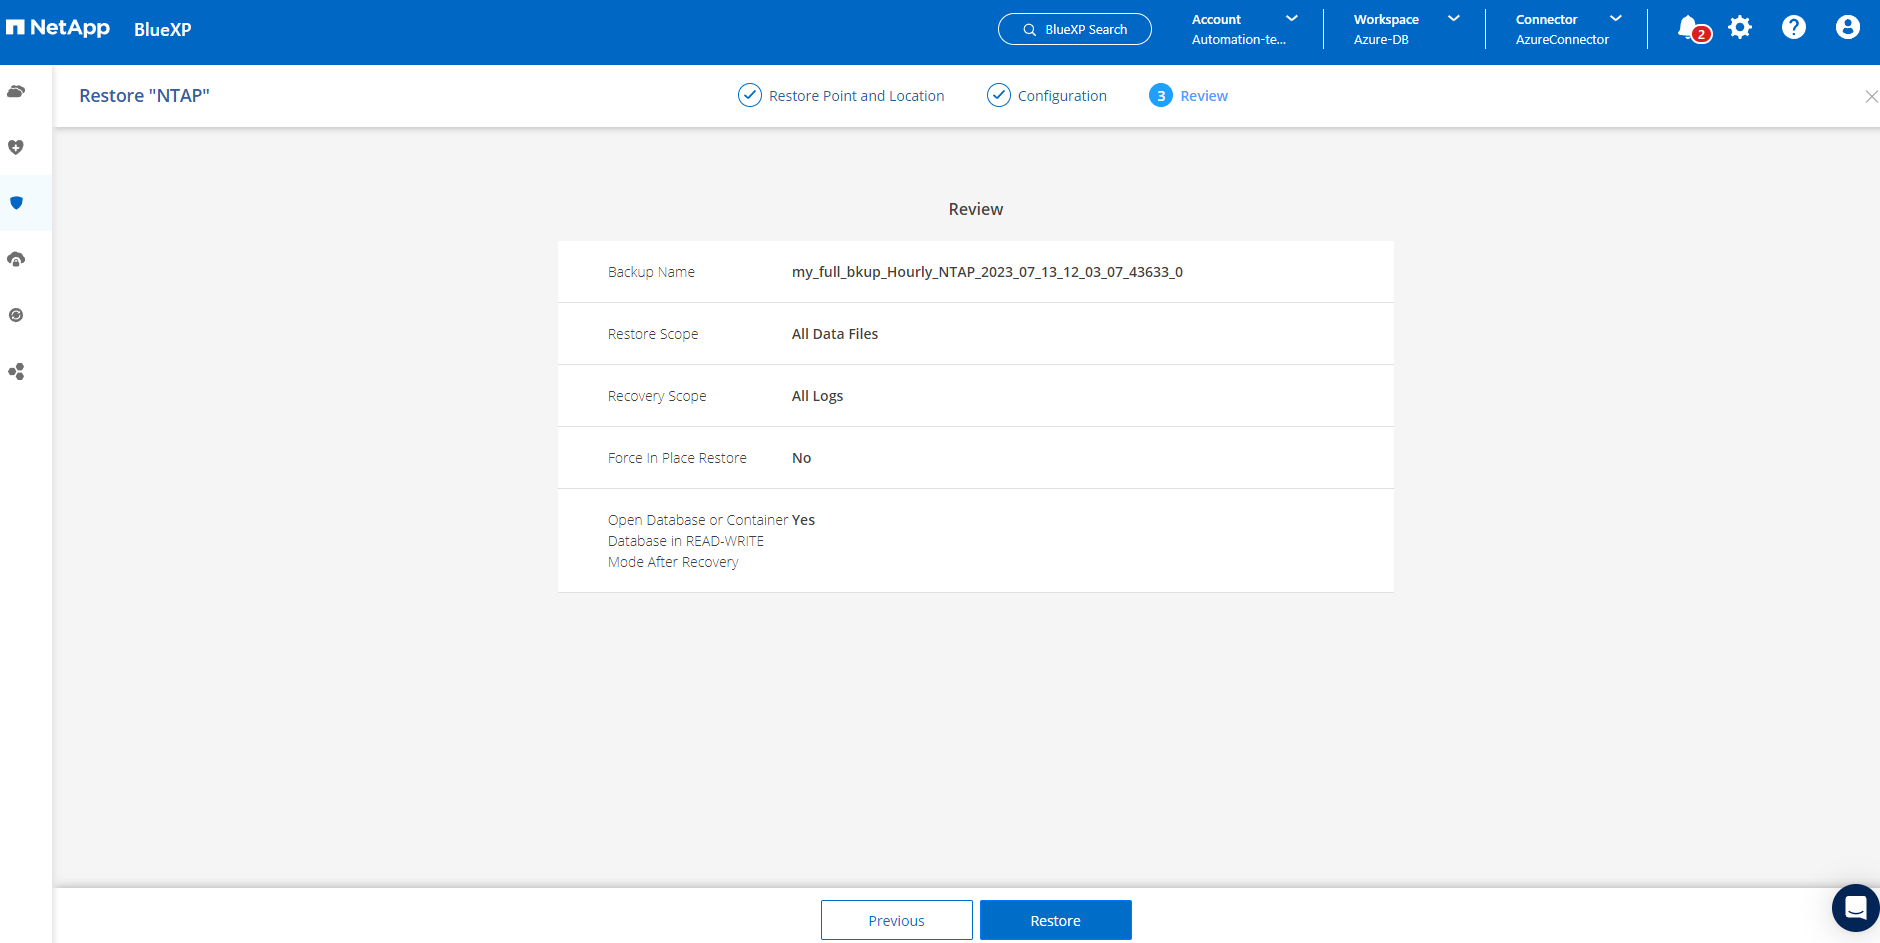Click the Restore button
Image resolution: width=1880 pixels, height=943 pixels.
pyautogui.click(x=1055, y=920)
